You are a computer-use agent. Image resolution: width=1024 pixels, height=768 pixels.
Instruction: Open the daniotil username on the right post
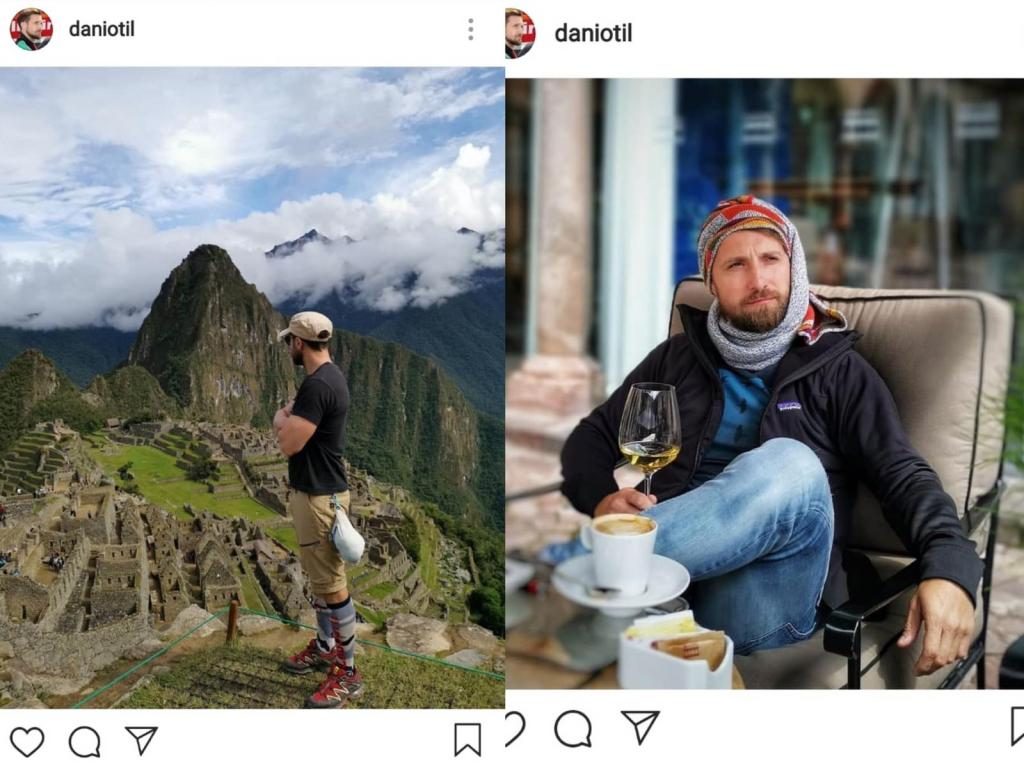pyautogui.click(x=593, y=33)
